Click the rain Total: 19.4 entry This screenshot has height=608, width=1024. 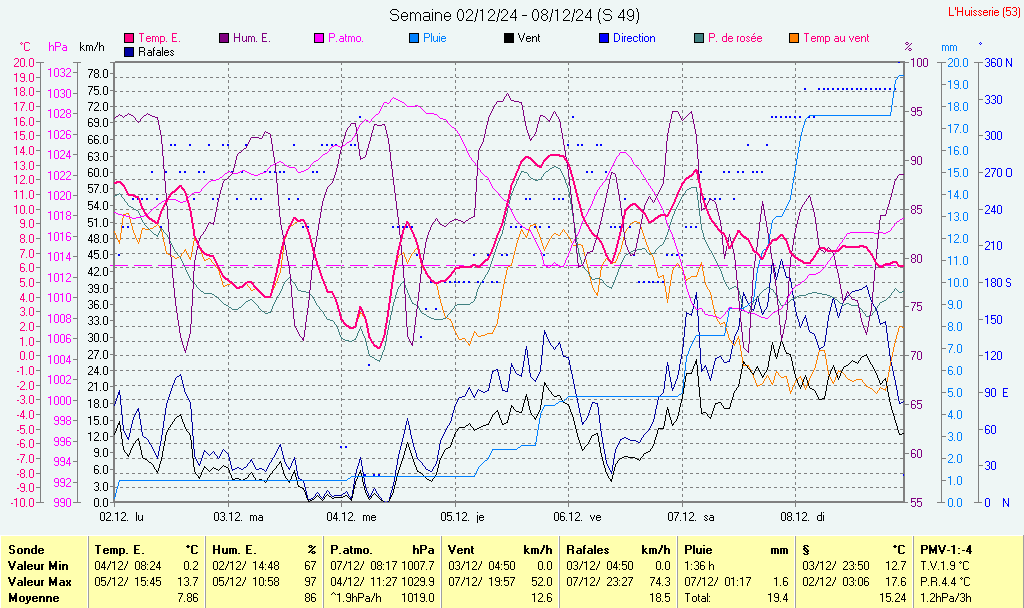[737, 598]
